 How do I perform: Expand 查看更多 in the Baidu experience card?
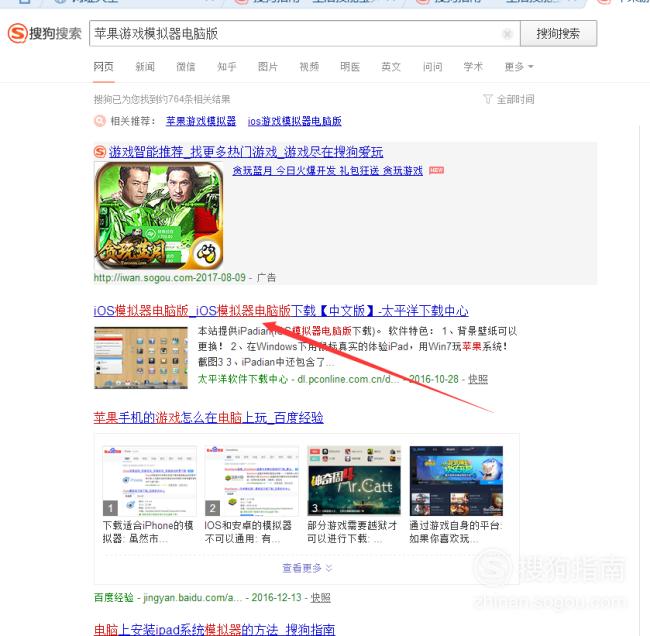point(307,568)
